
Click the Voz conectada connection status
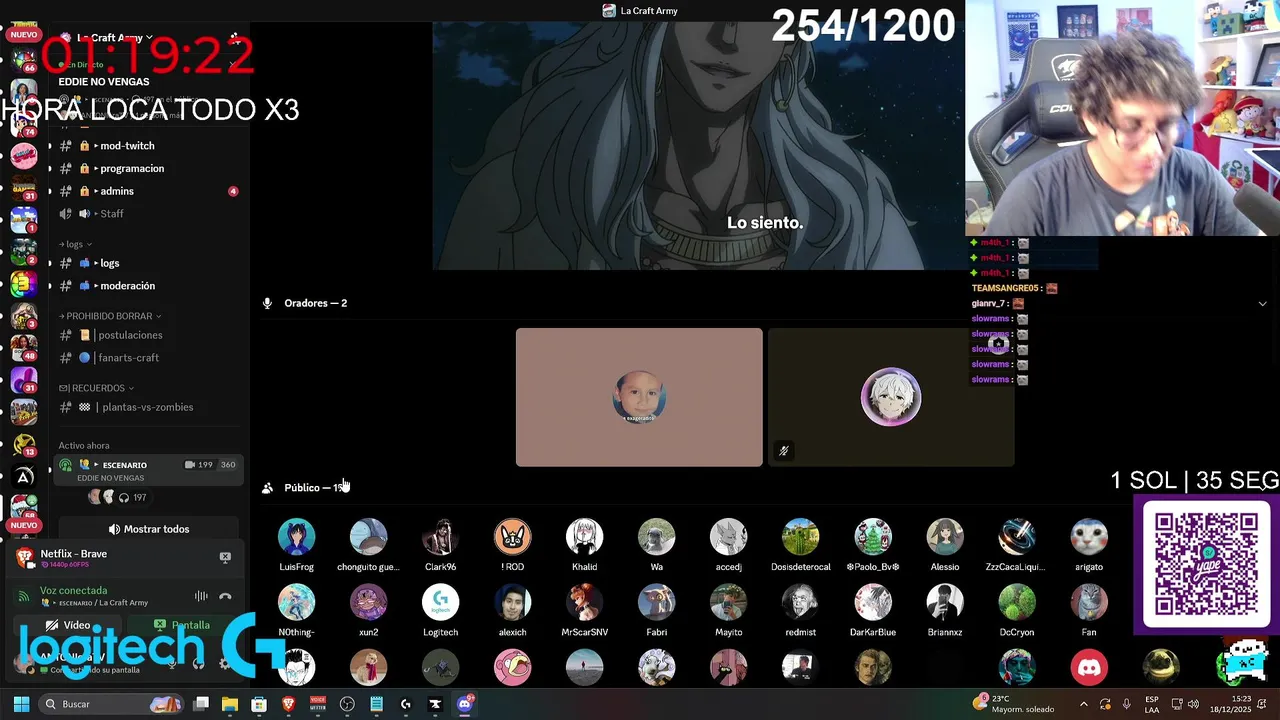[73, 591]
